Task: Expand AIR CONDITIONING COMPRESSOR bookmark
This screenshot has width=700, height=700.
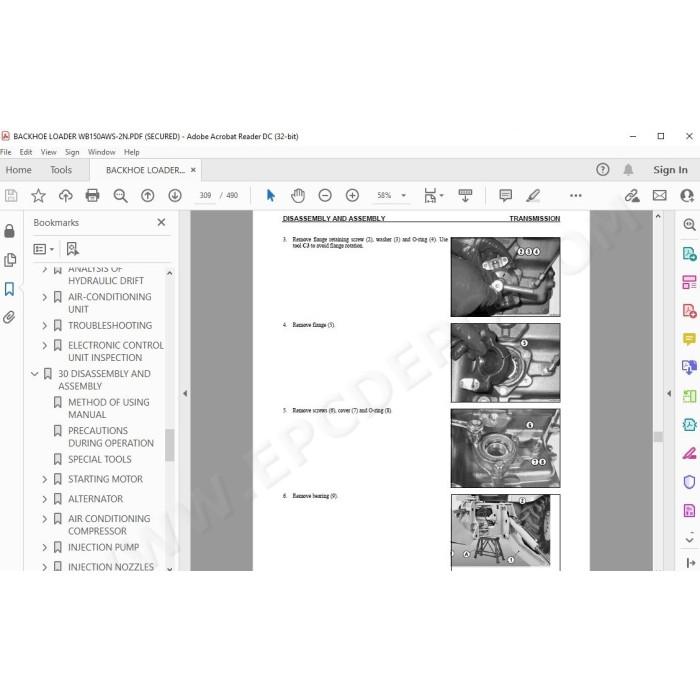Action: pyautogui.click(x=44, y=519)
